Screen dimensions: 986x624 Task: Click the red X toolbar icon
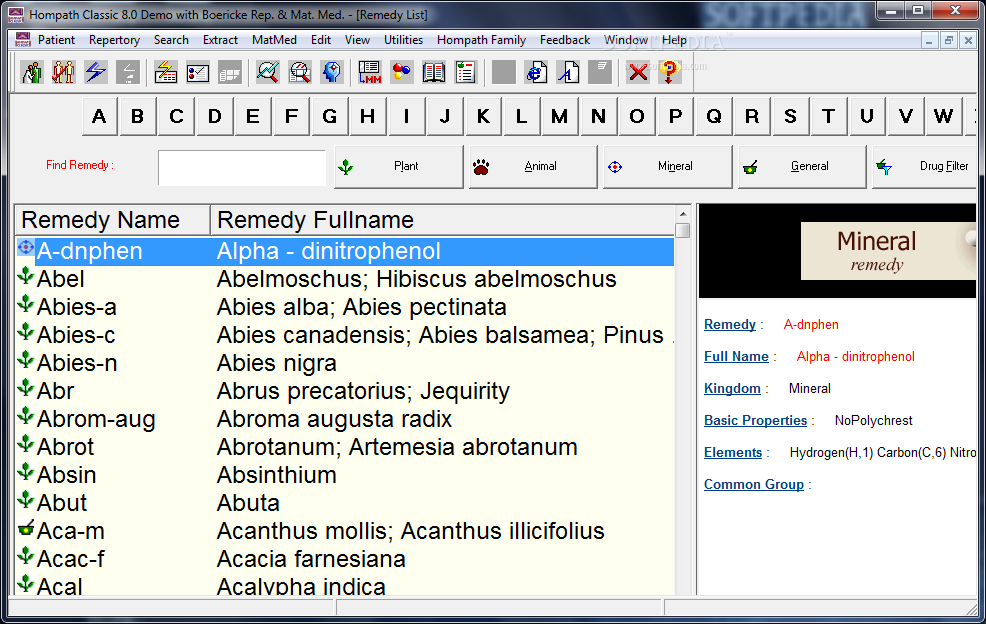pyautogui.click(x=638, y=72)
